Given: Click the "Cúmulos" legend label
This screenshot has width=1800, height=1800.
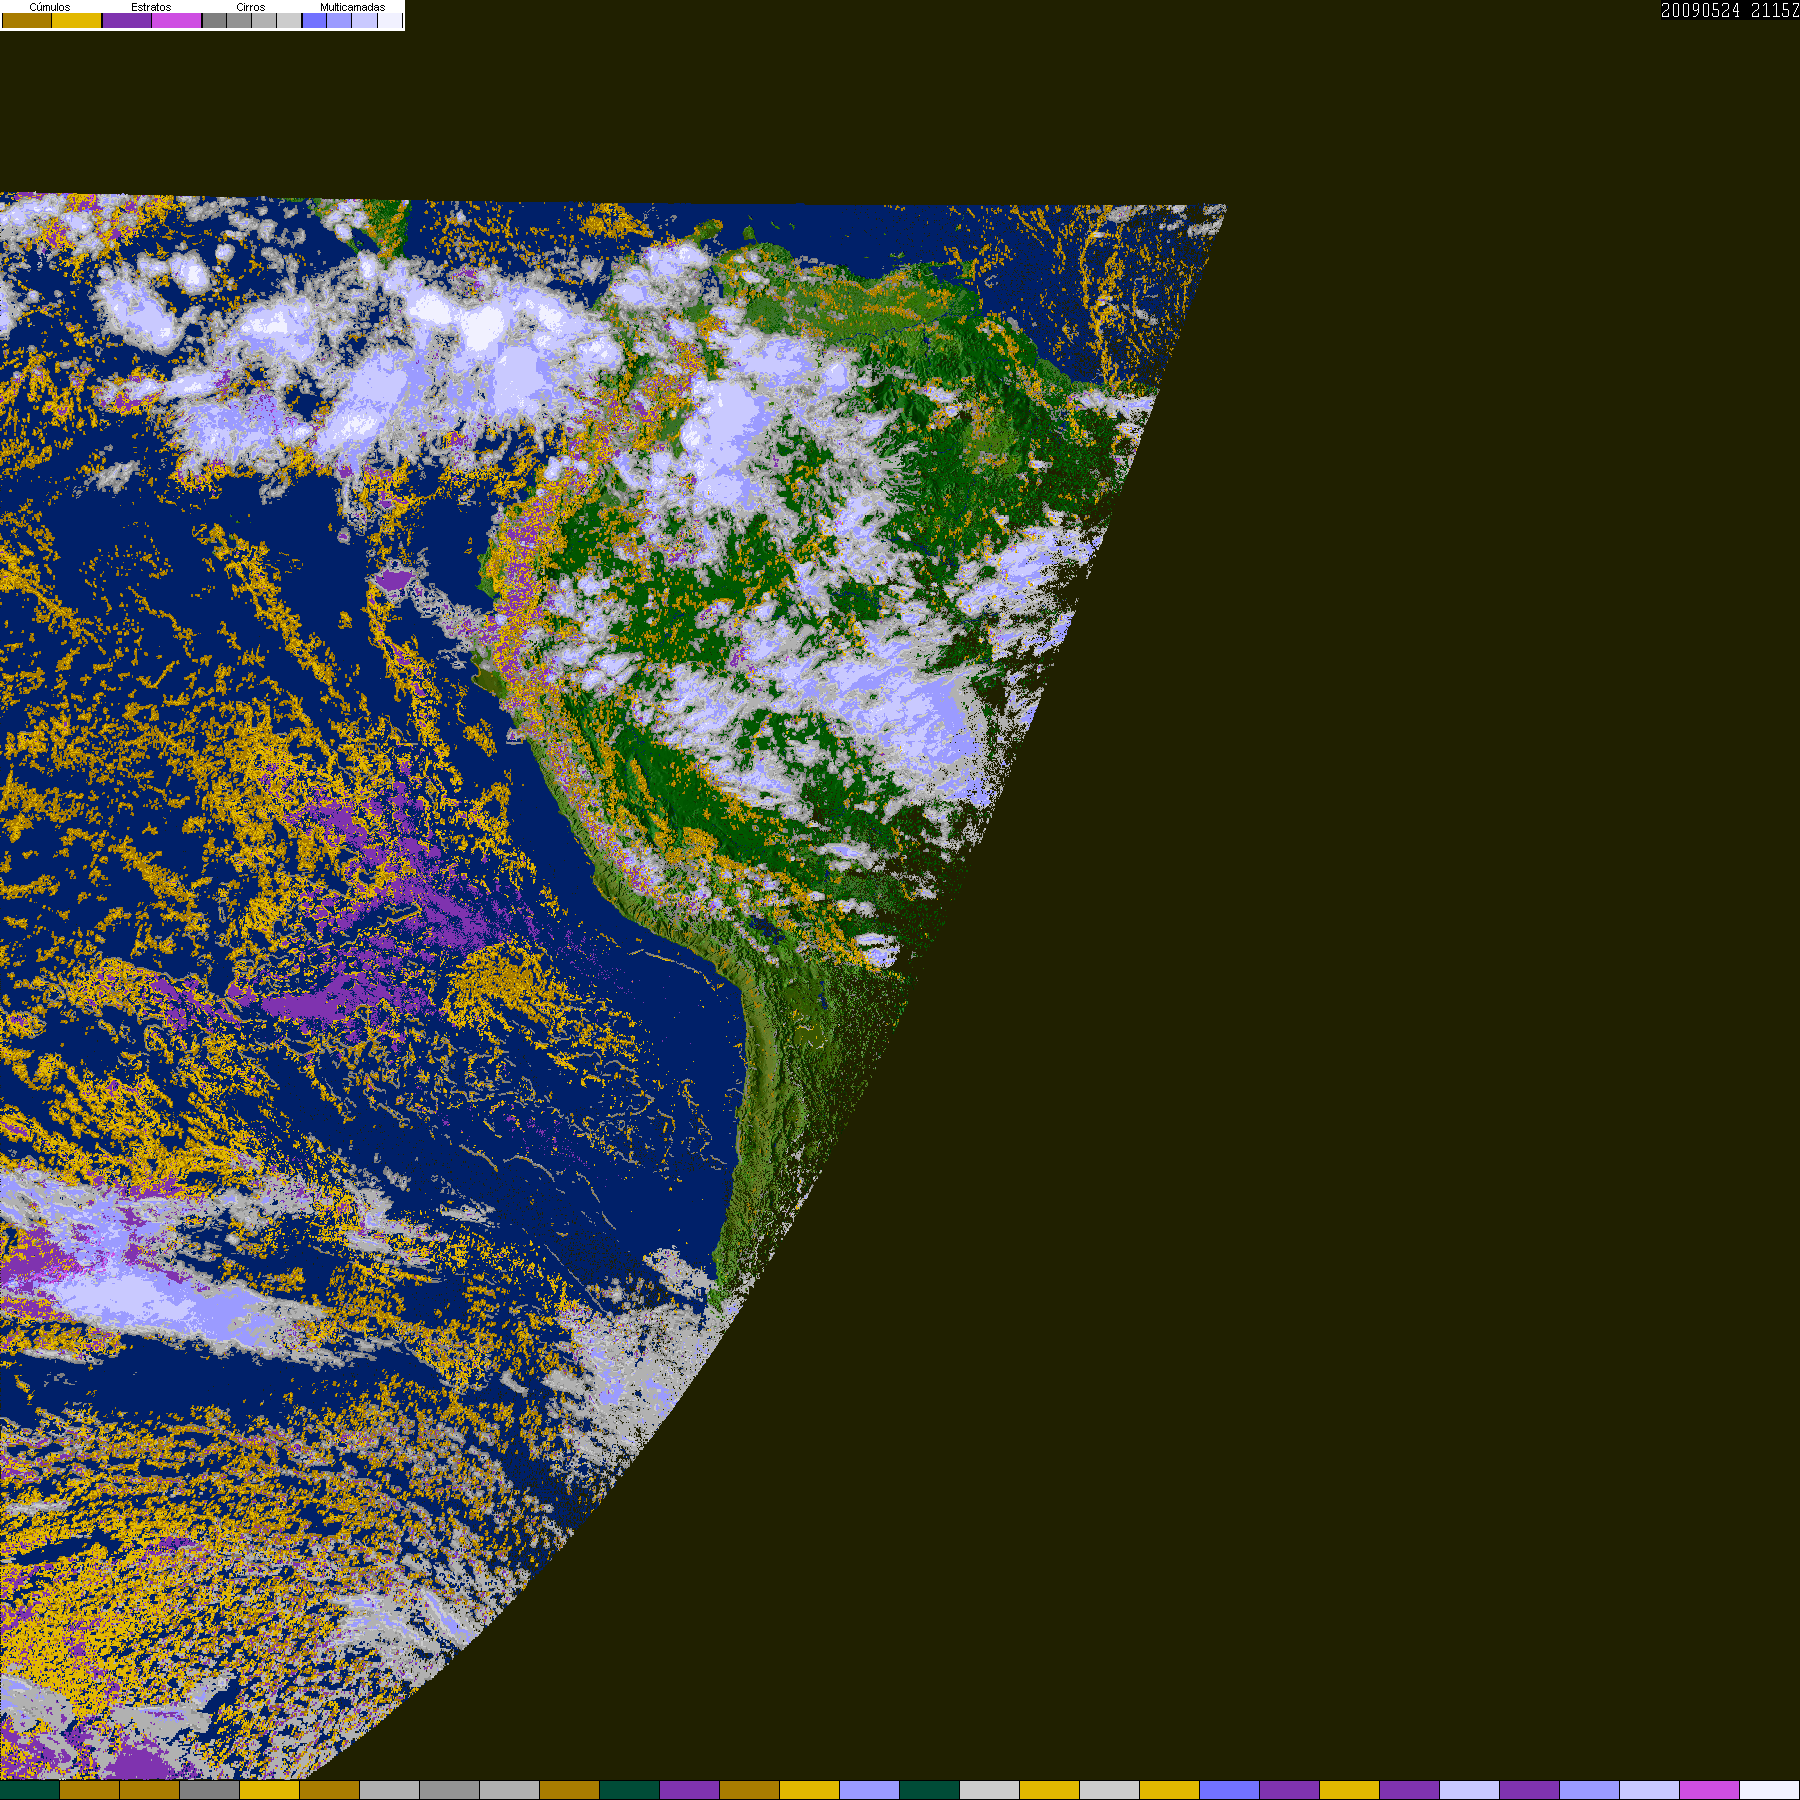Looking at the screenshot, I should 50,7.
